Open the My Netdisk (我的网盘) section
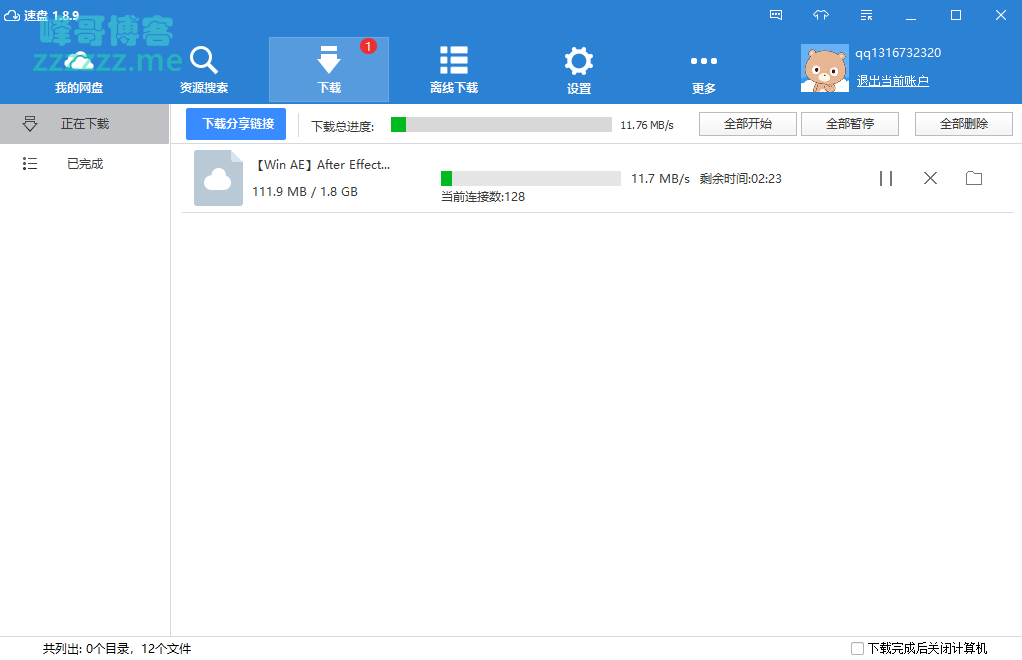1022x660 pixels. point(79,70)
